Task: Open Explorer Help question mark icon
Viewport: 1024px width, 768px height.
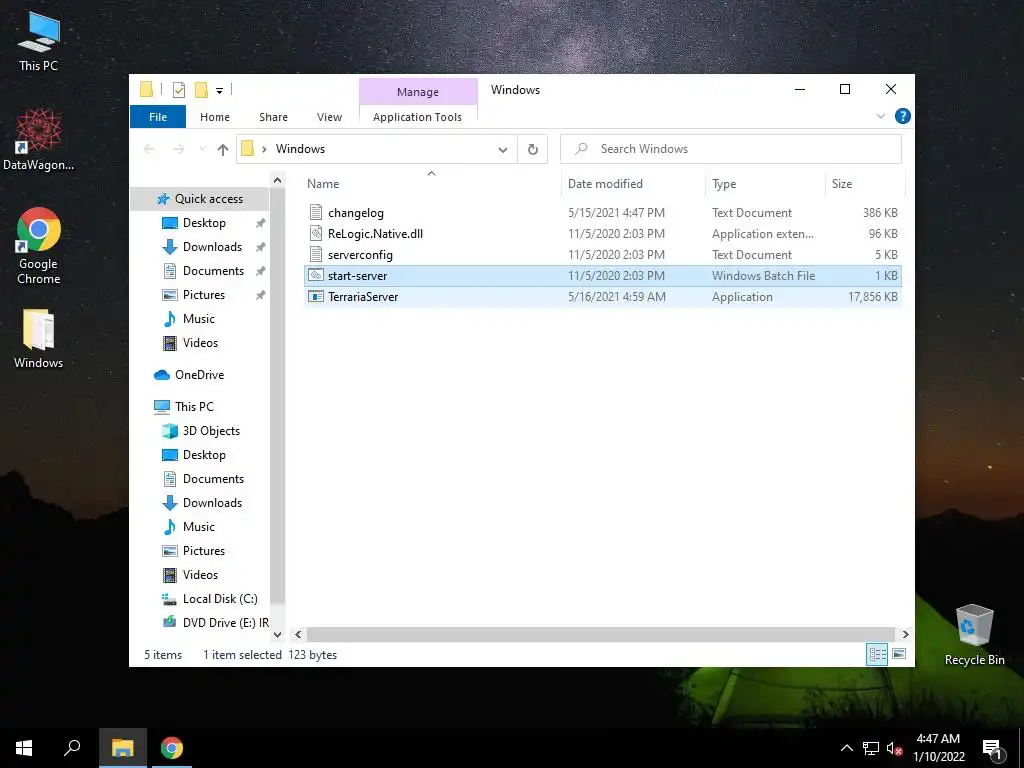Action: (x=903, y=116)
